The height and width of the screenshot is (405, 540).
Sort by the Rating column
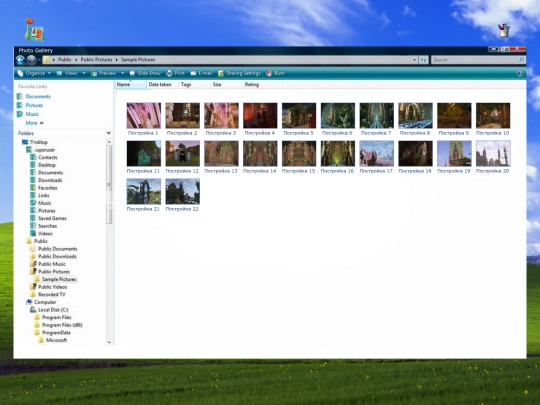(x=262, y=84)
